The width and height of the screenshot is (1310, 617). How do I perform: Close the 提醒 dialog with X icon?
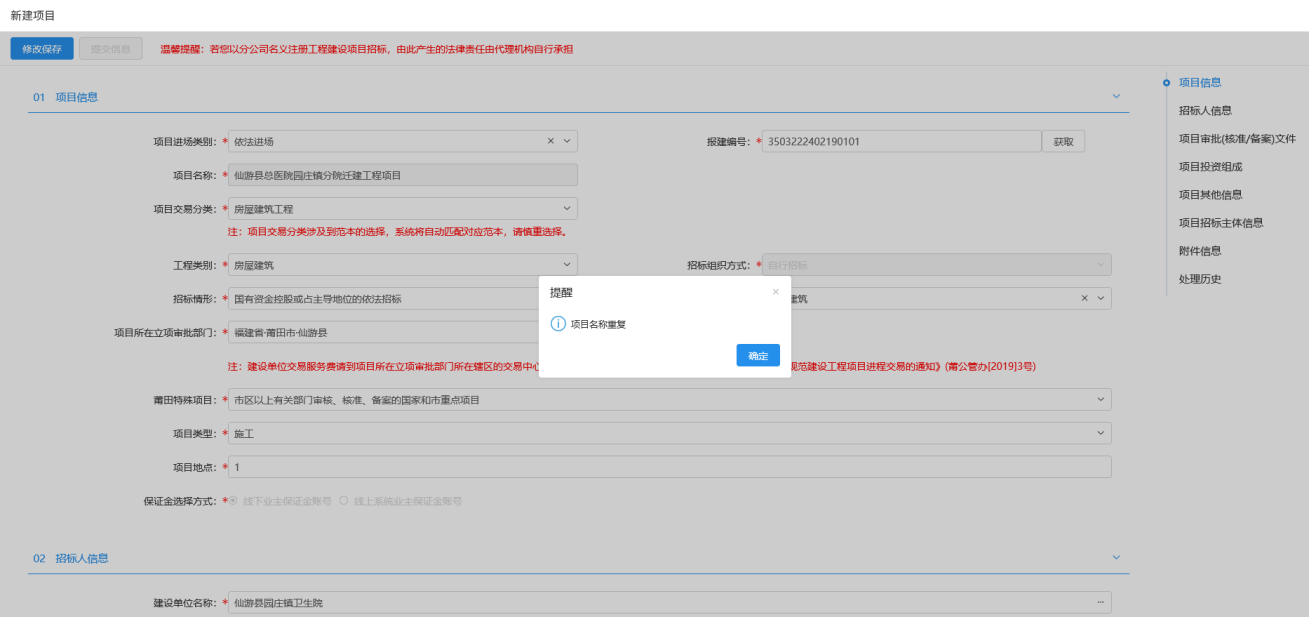pyautogui.click(x=775, y=292)
